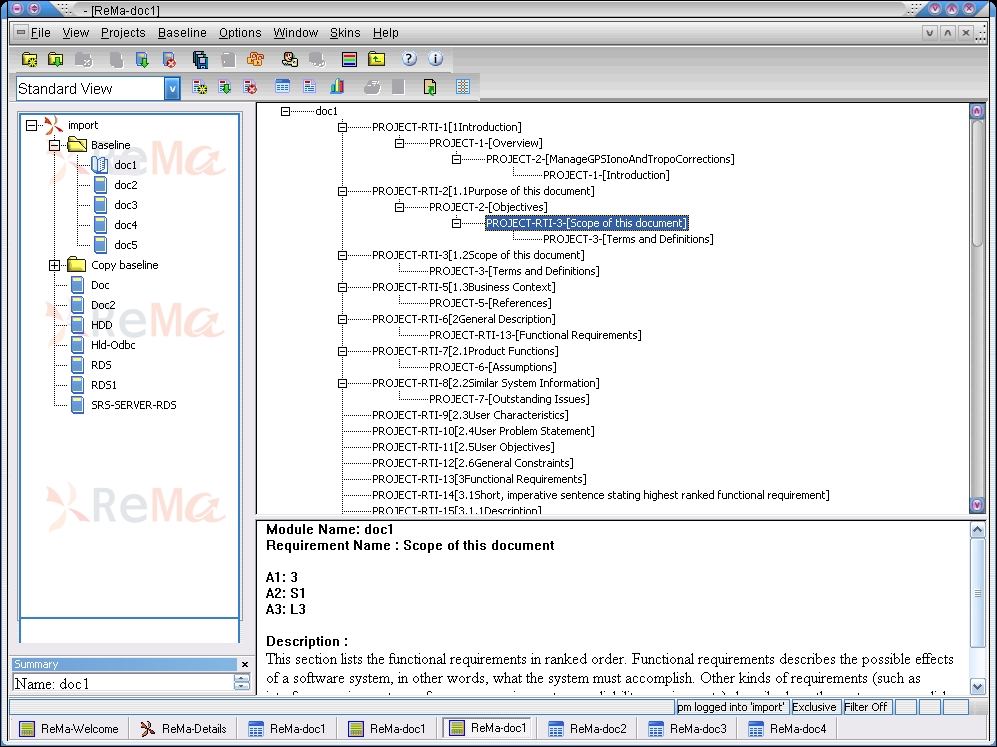Switch to the ReMa-doc2 tab
Screen dimensions: 997x747
587,729
